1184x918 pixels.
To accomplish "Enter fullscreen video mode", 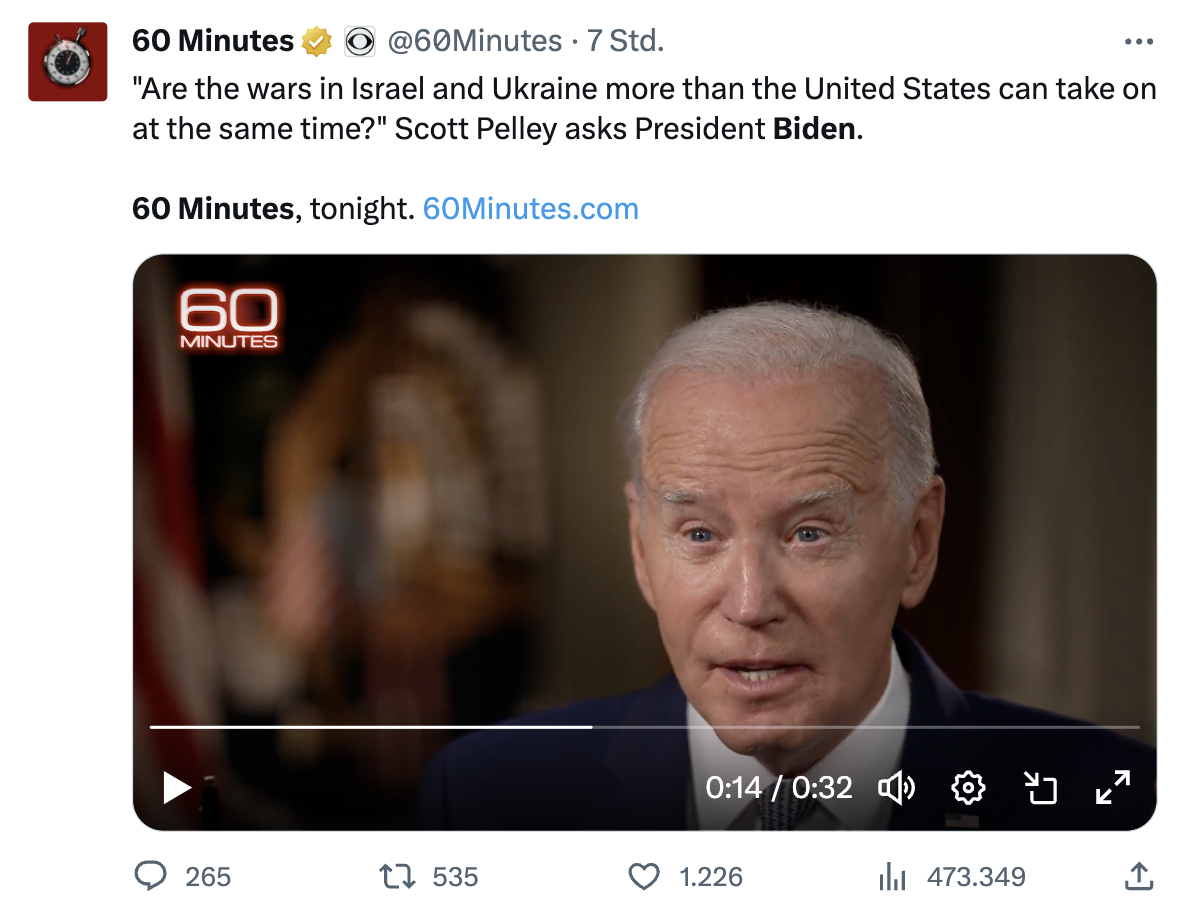I will click(x=1112, y=788).
